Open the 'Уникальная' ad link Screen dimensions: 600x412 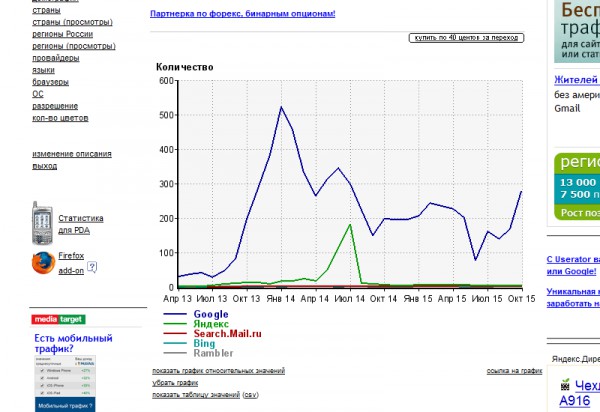pos(573,291)
